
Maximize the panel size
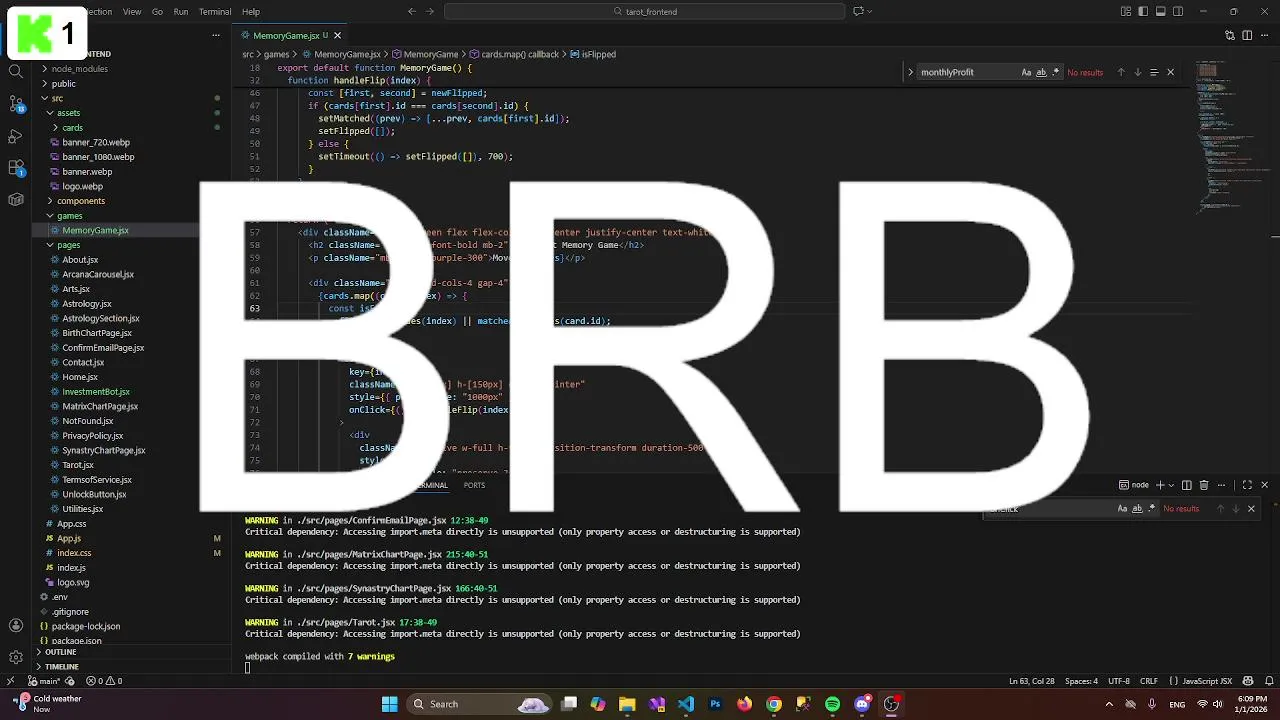(x=1247, y=485)
